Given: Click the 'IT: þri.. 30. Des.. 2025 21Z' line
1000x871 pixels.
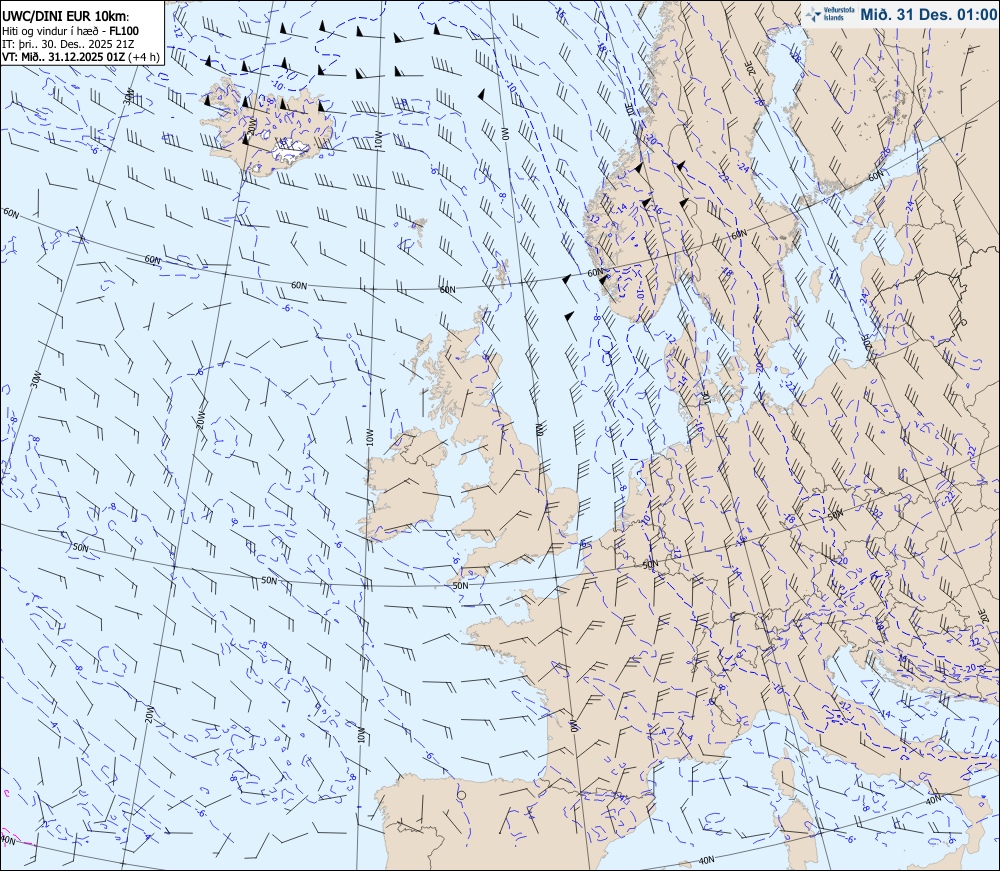Looking at the screenshot, I should [x=68, y=43].
